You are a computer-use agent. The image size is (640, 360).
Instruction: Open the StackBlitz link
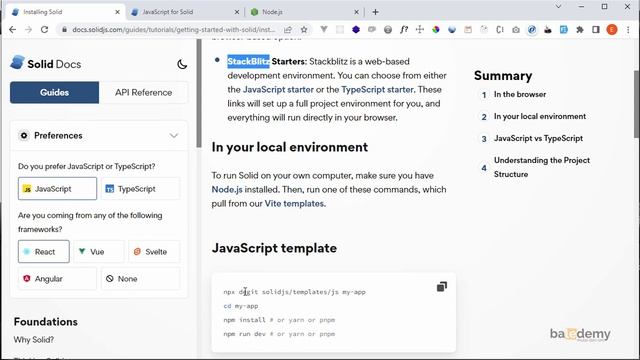pos(248,61)
